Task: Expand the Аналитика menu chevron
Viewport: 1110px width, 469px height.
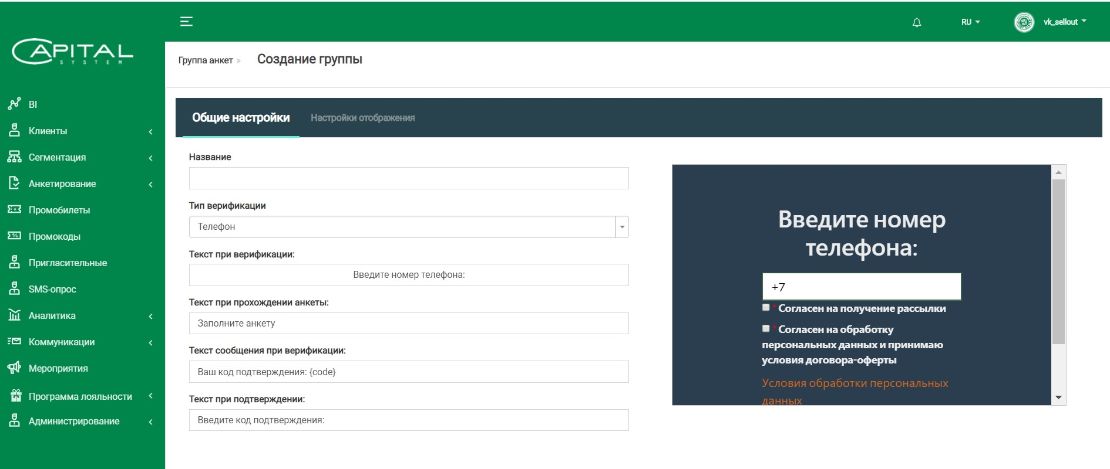Action: pyautogui.click(x=151, y=316)
